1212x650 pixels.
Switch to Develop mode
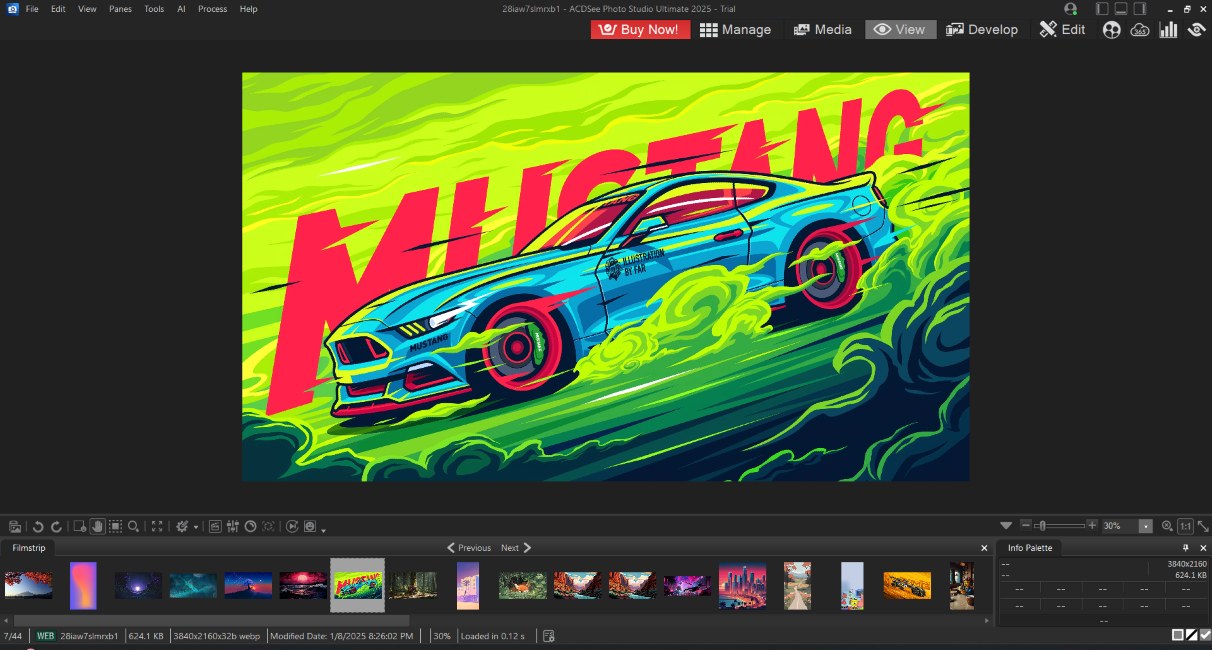pyautogui.click(x=983, y=29)
